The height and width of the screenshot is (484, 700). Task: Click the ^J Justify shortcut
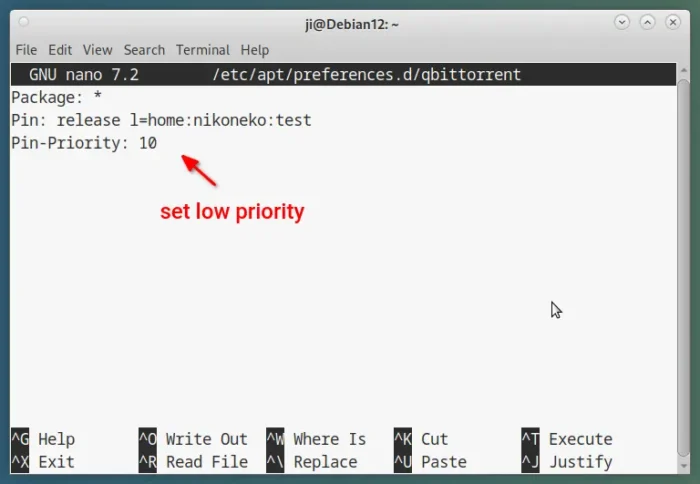(x=567, y=462)
